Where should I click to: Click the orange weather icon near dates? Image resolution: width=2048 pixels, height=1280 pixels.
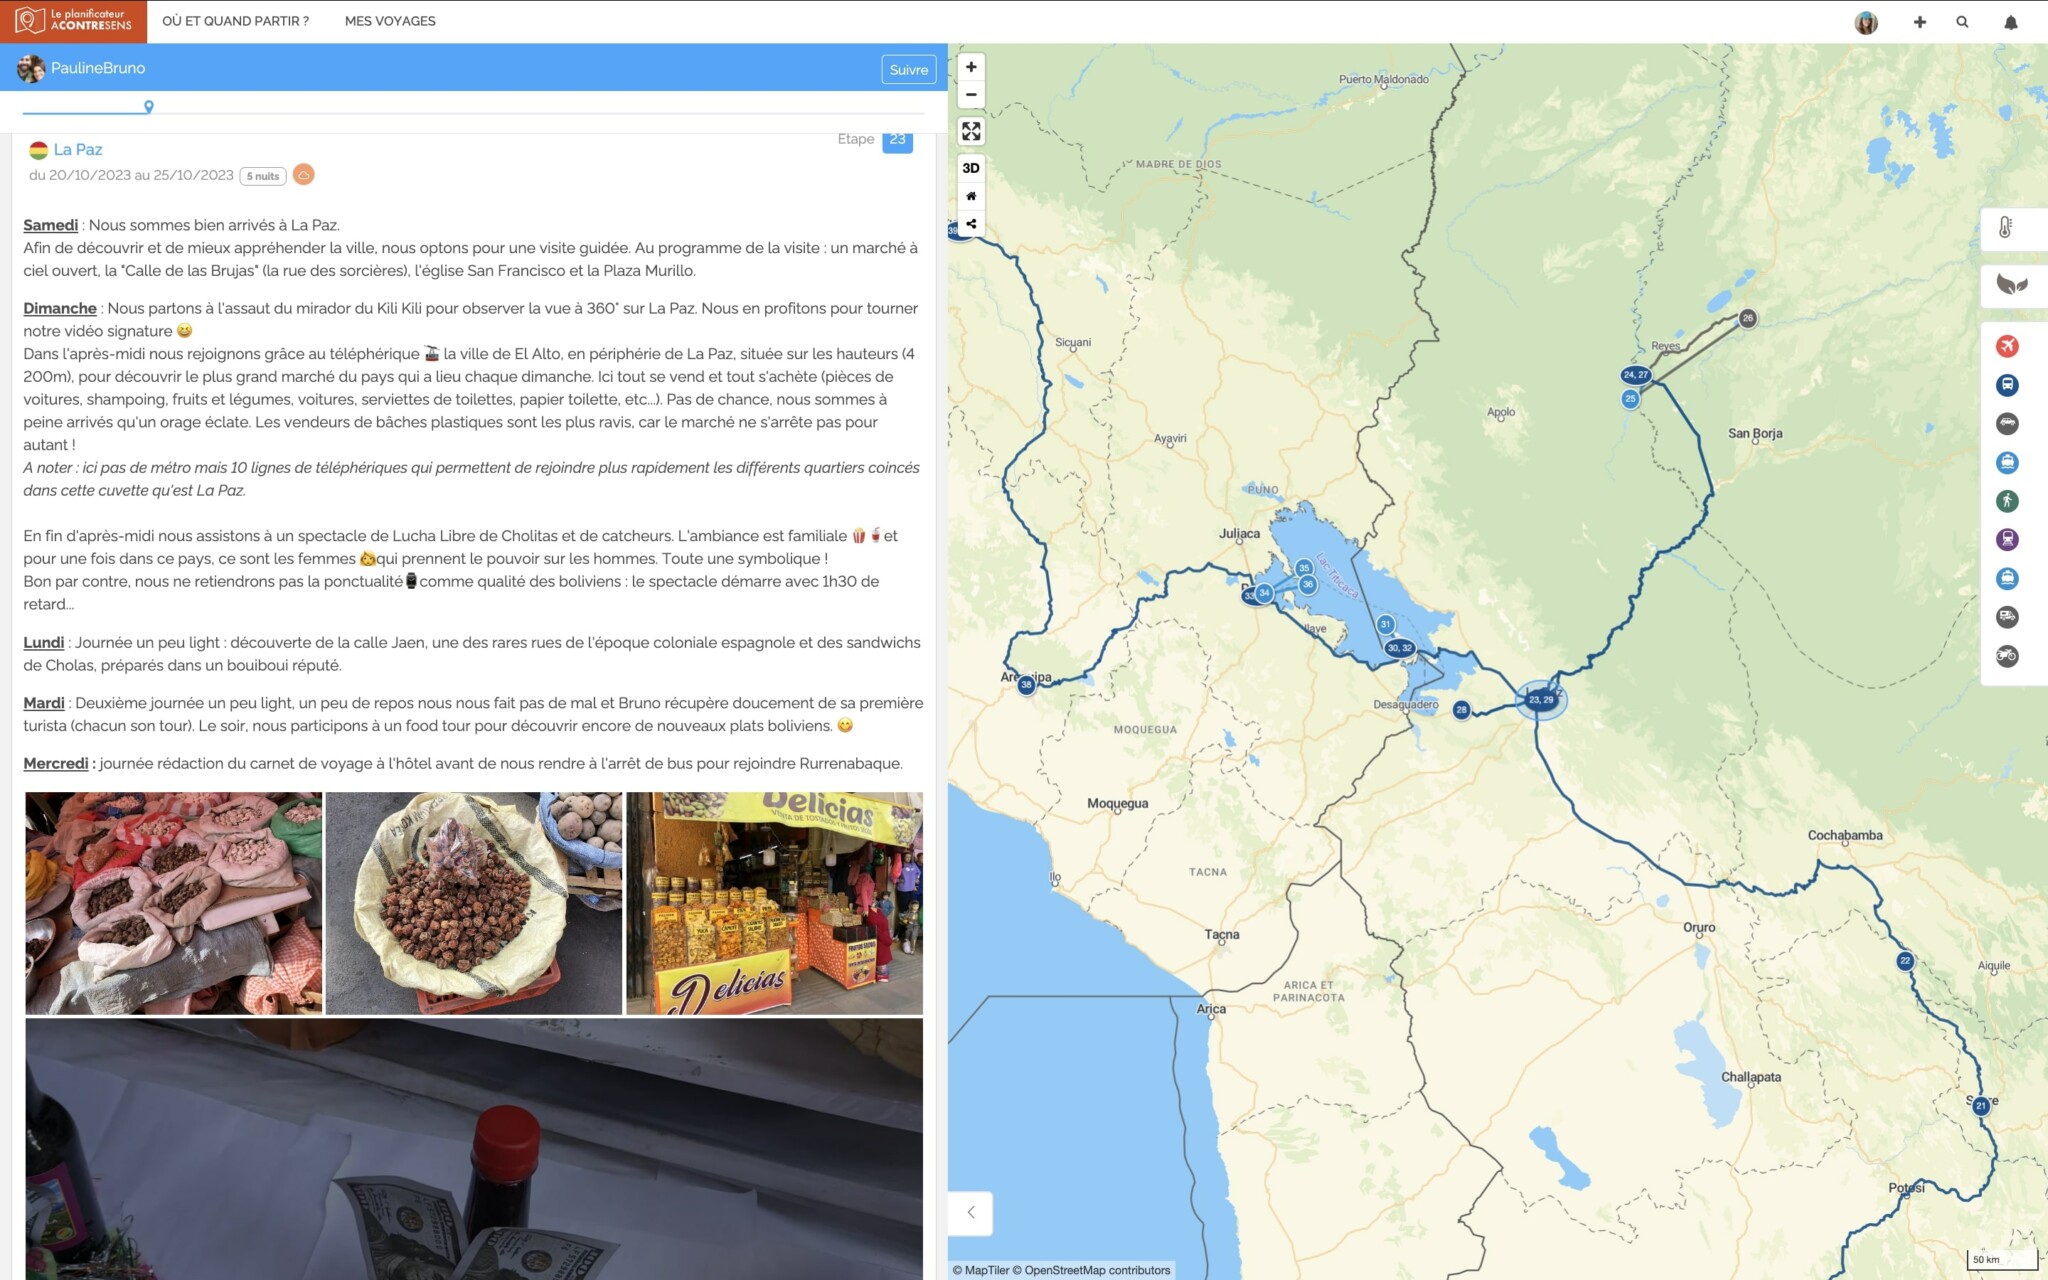304,174
